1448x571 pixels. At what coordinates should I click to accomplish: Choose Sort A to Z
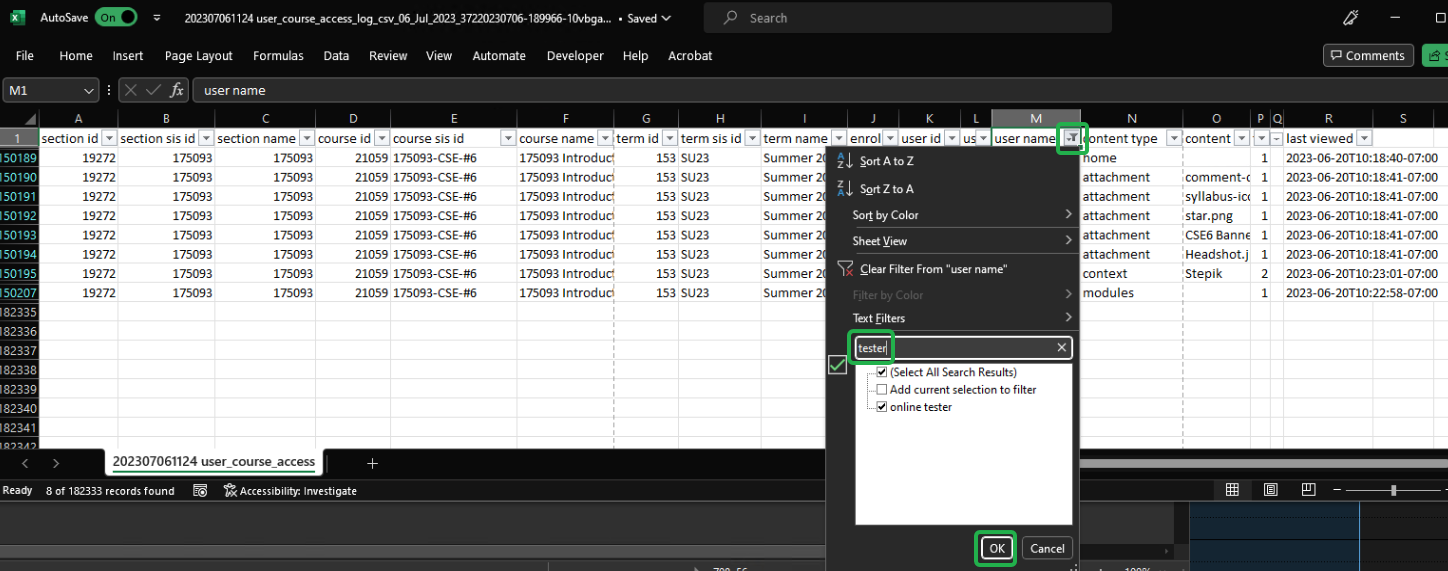pyautogui.click(x=886, y=161)
